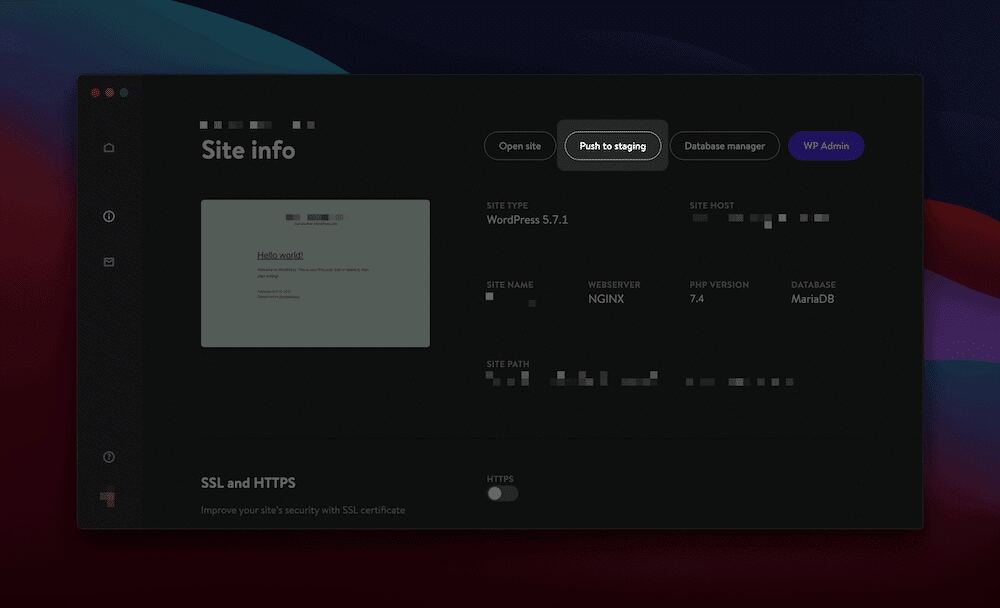Select the WordPress 5.7.1 site type value
1000x608 pixels.
click(527, 219)
